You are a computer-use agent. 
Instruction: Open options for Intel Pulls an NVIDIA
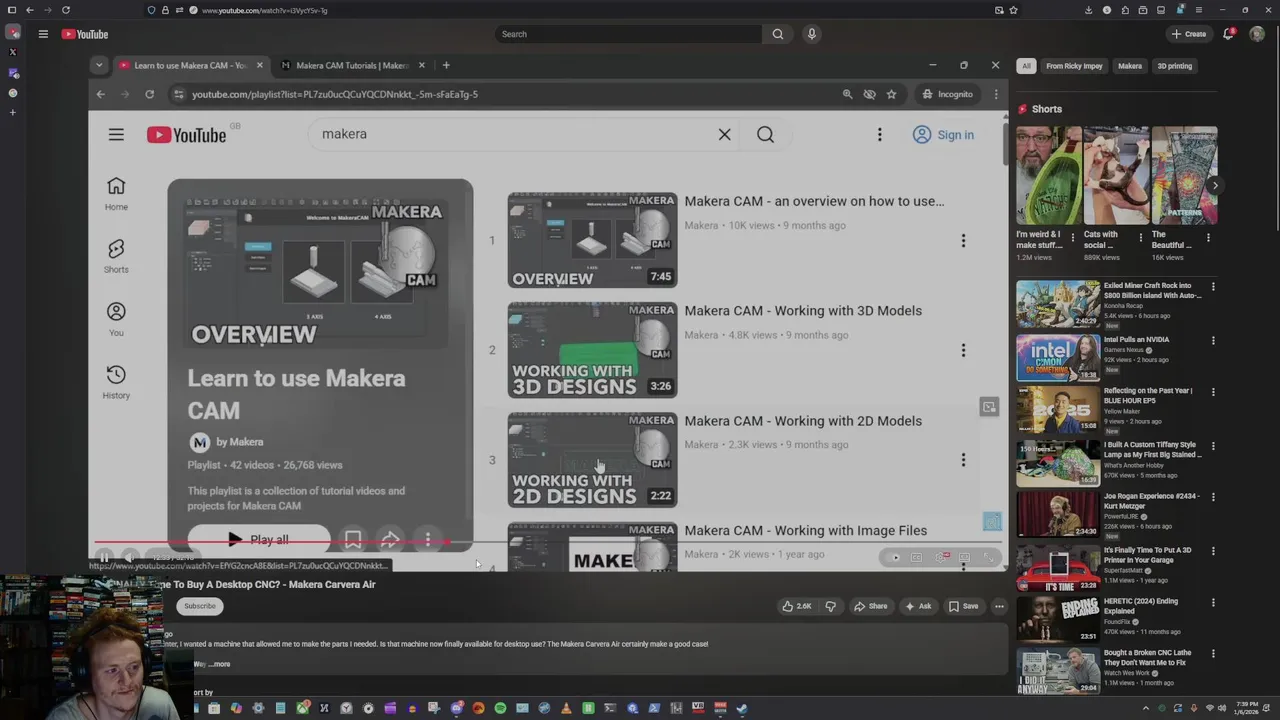1213,340
